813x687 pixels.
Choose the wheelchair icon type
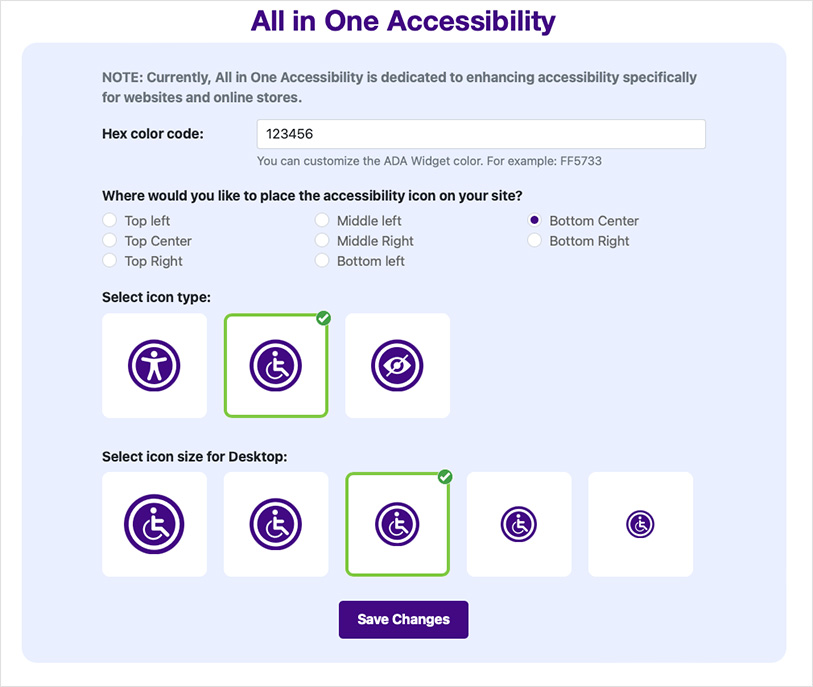coord(276,366)
